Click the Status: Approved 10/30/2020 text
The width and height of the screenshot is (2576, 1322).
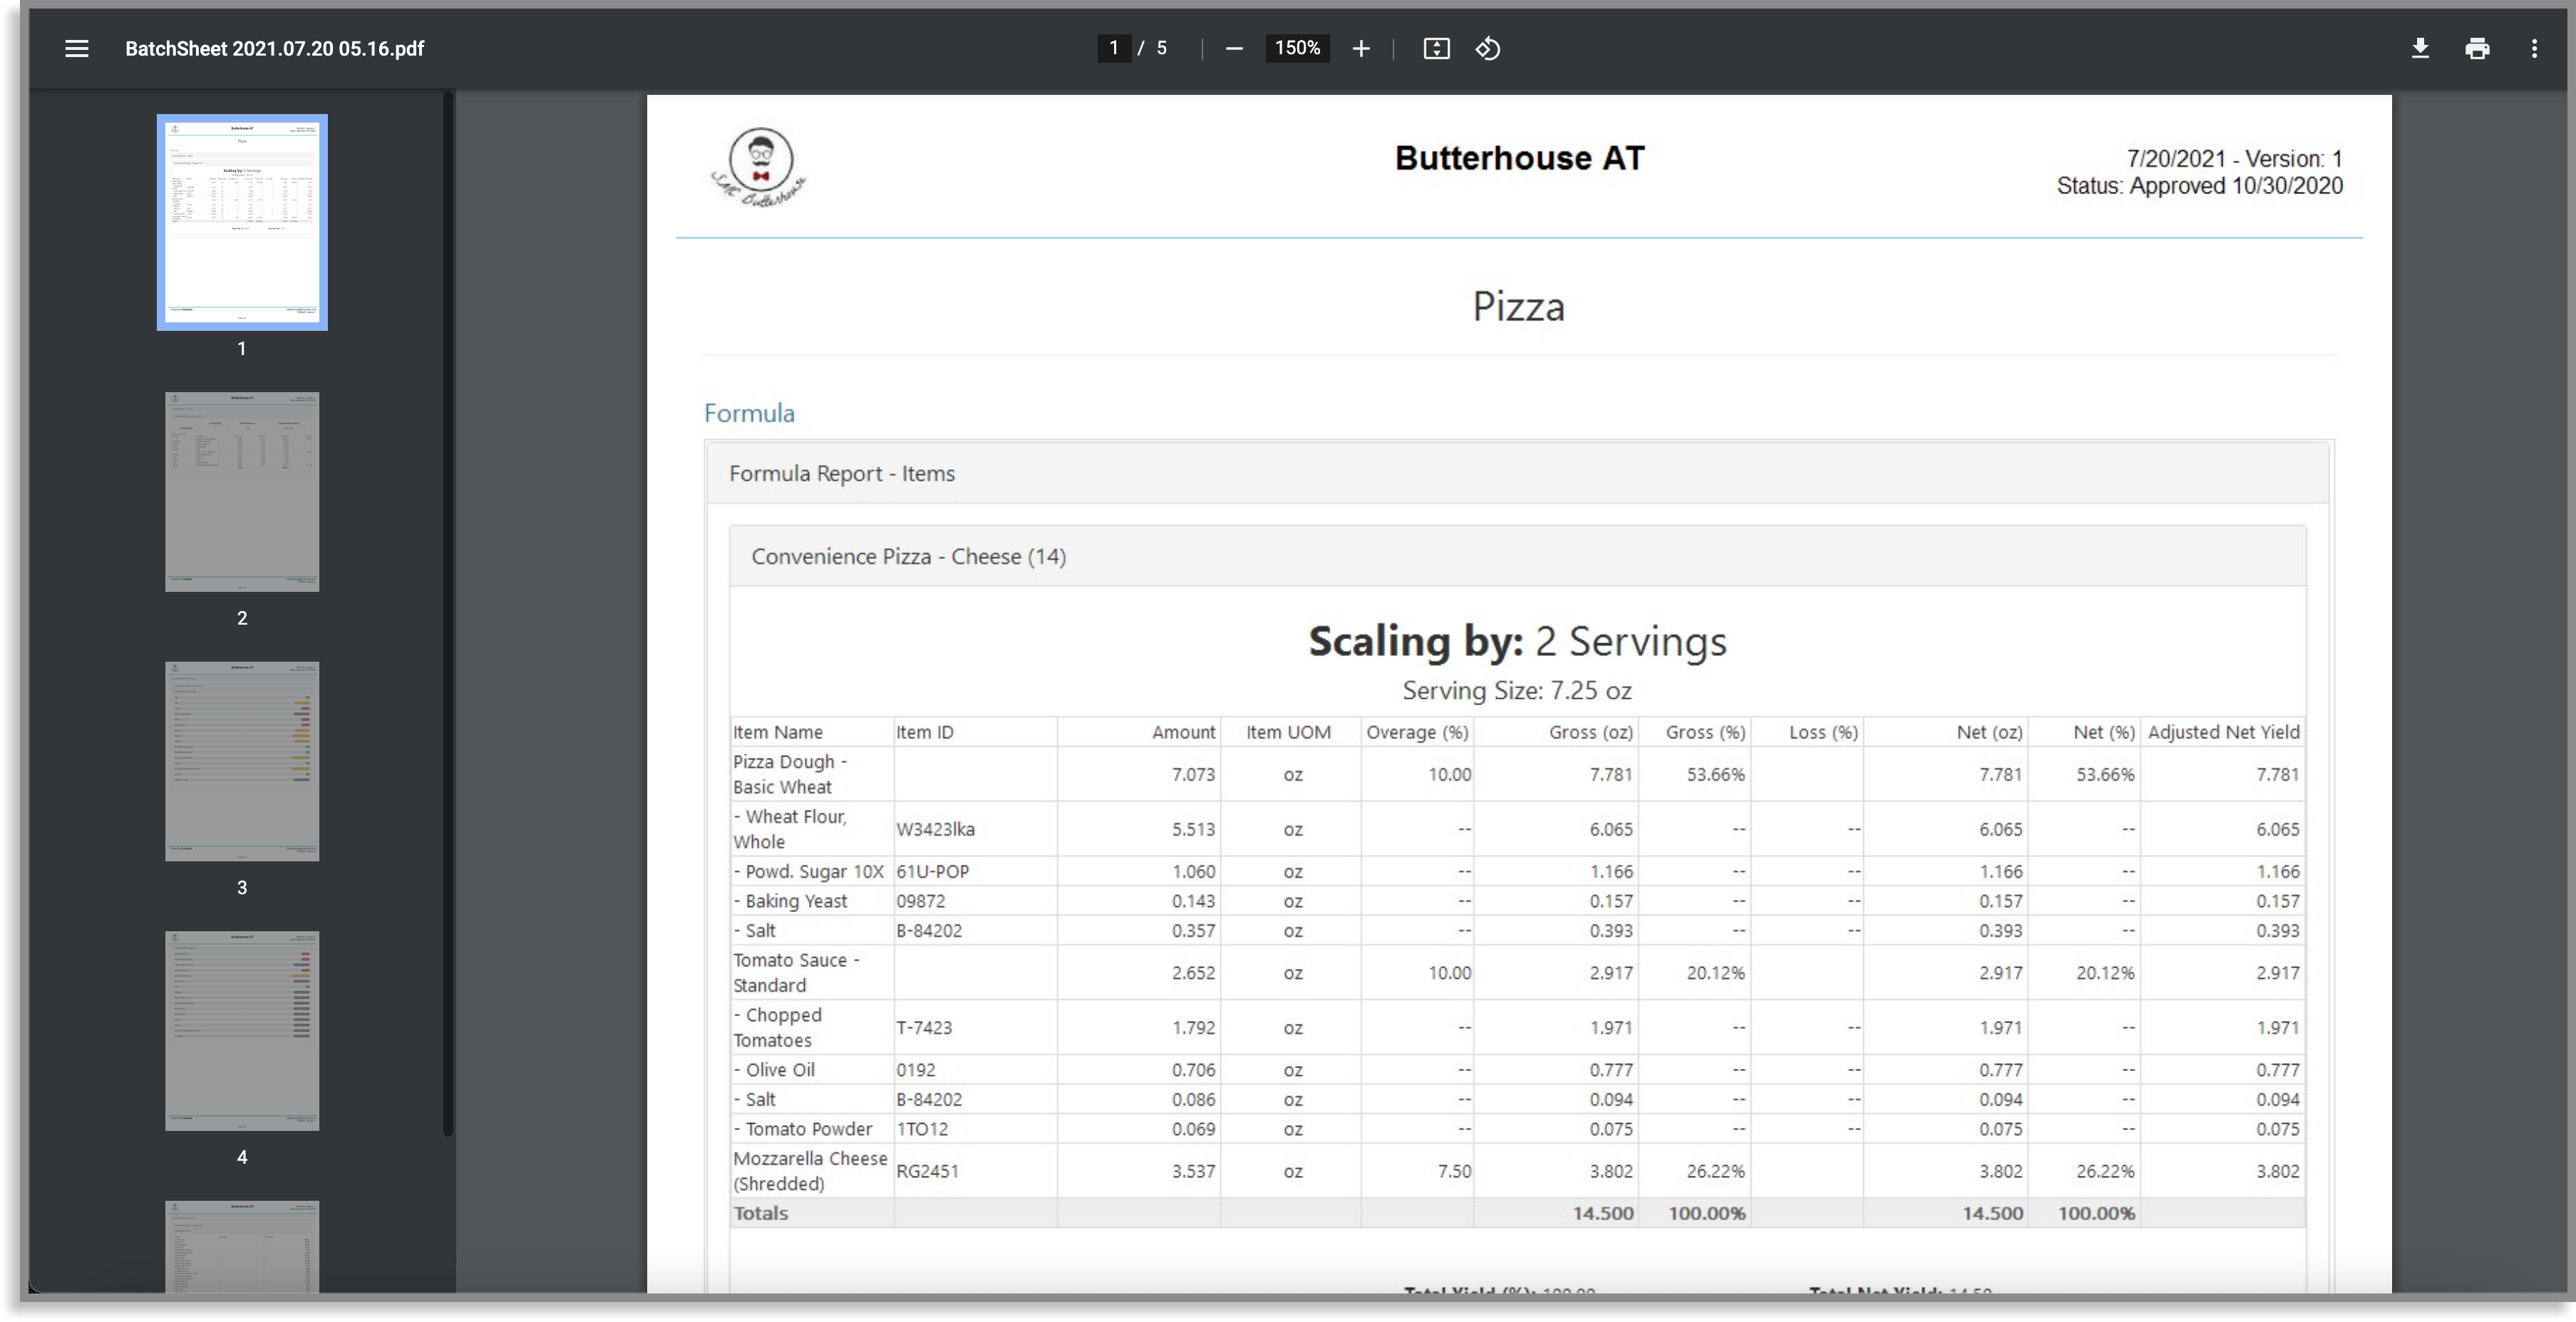(2199, 185)
